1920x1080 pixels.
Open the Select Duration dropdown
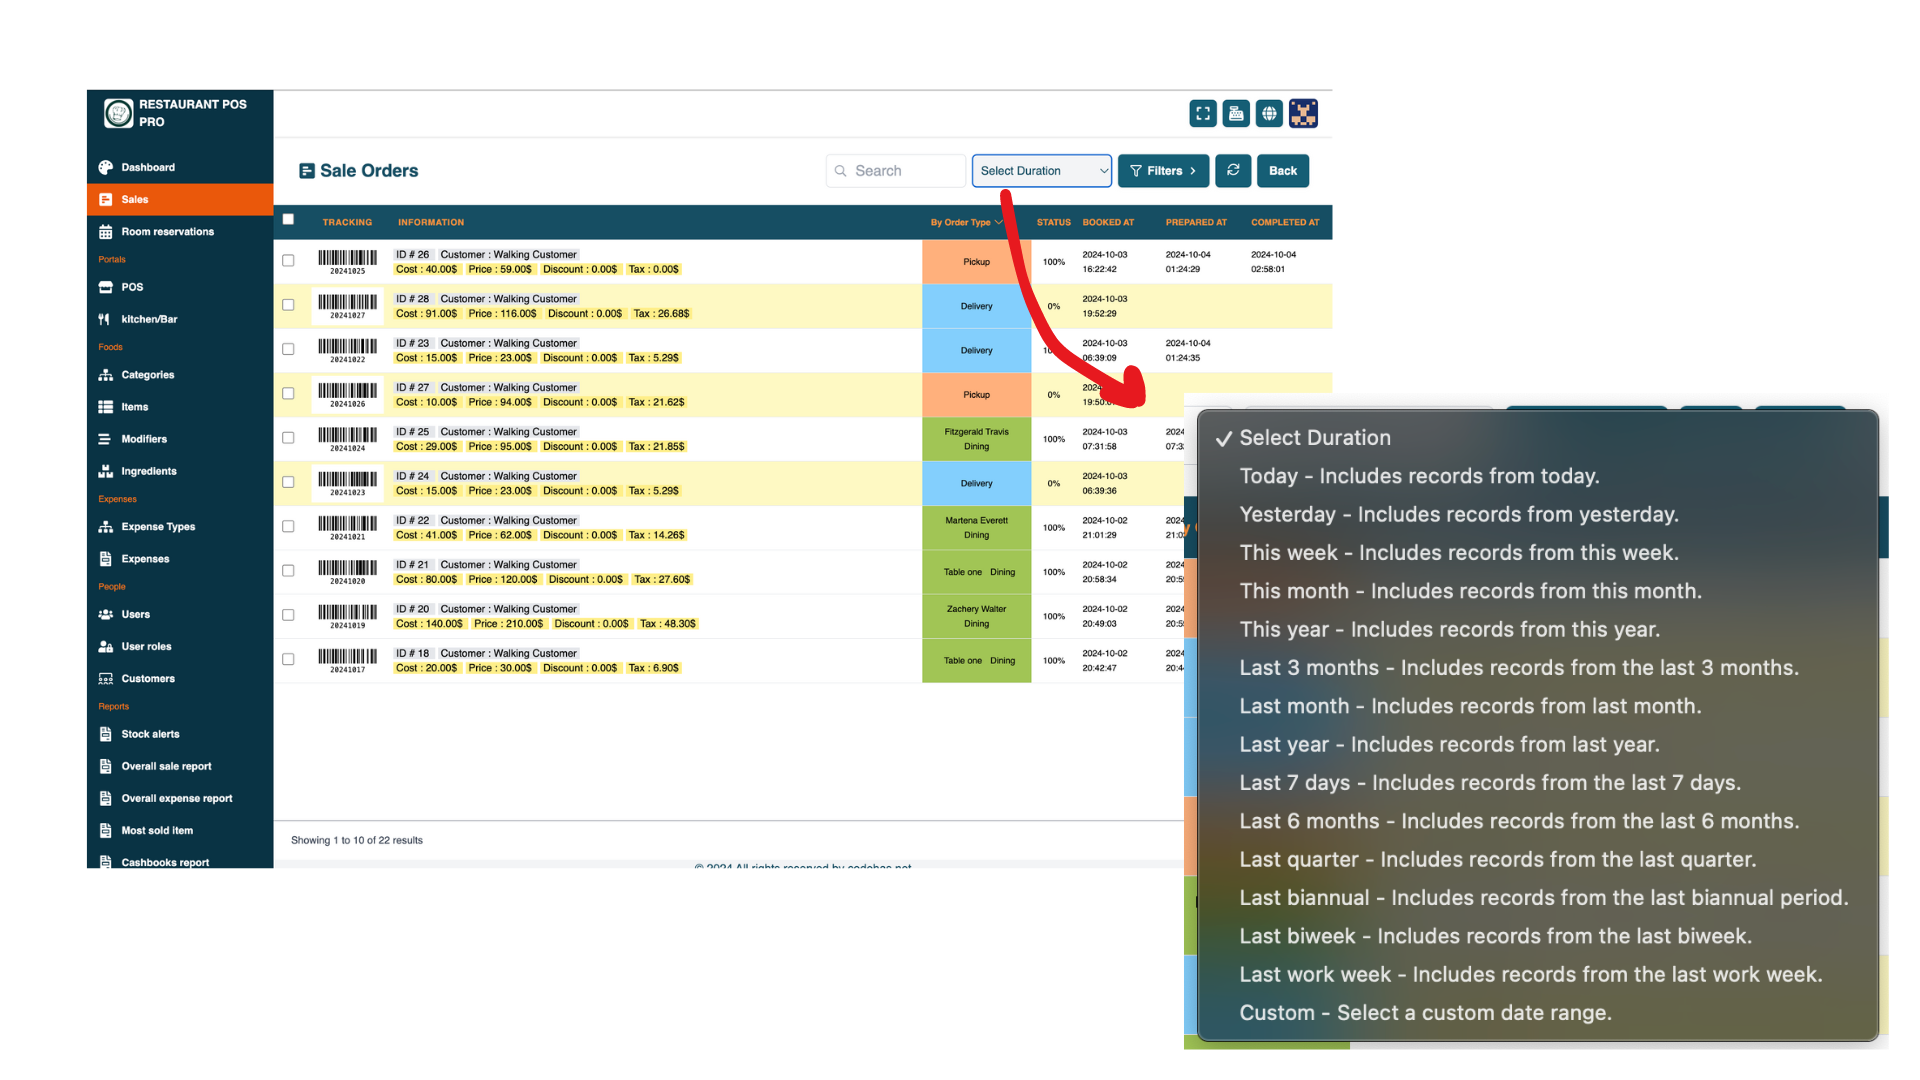point(1041,171)
